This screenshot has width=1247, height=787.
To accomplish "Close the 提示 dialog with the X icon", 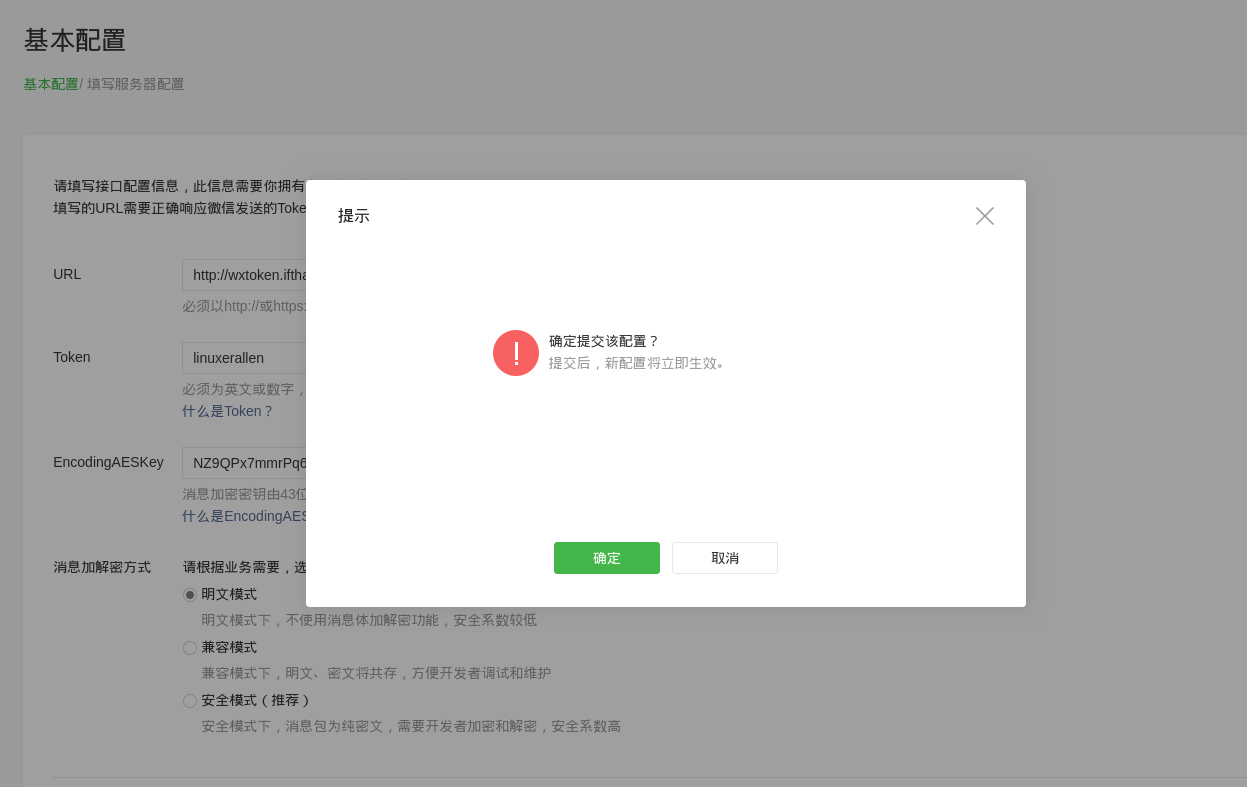I will click(x=984, y=216).
